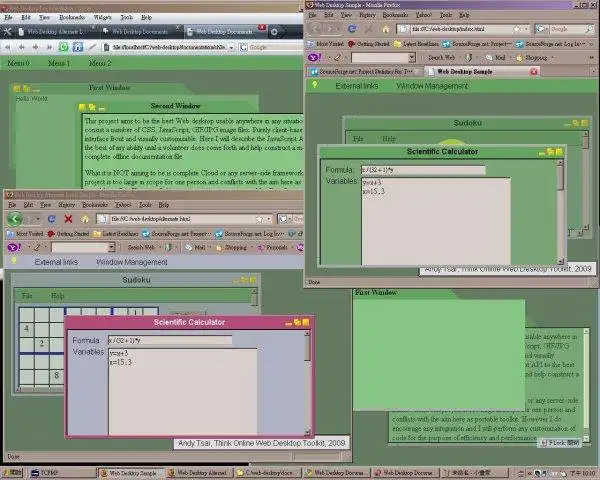Open the History menu in the Web Desktop Sample Firefox window

[367, 15]
